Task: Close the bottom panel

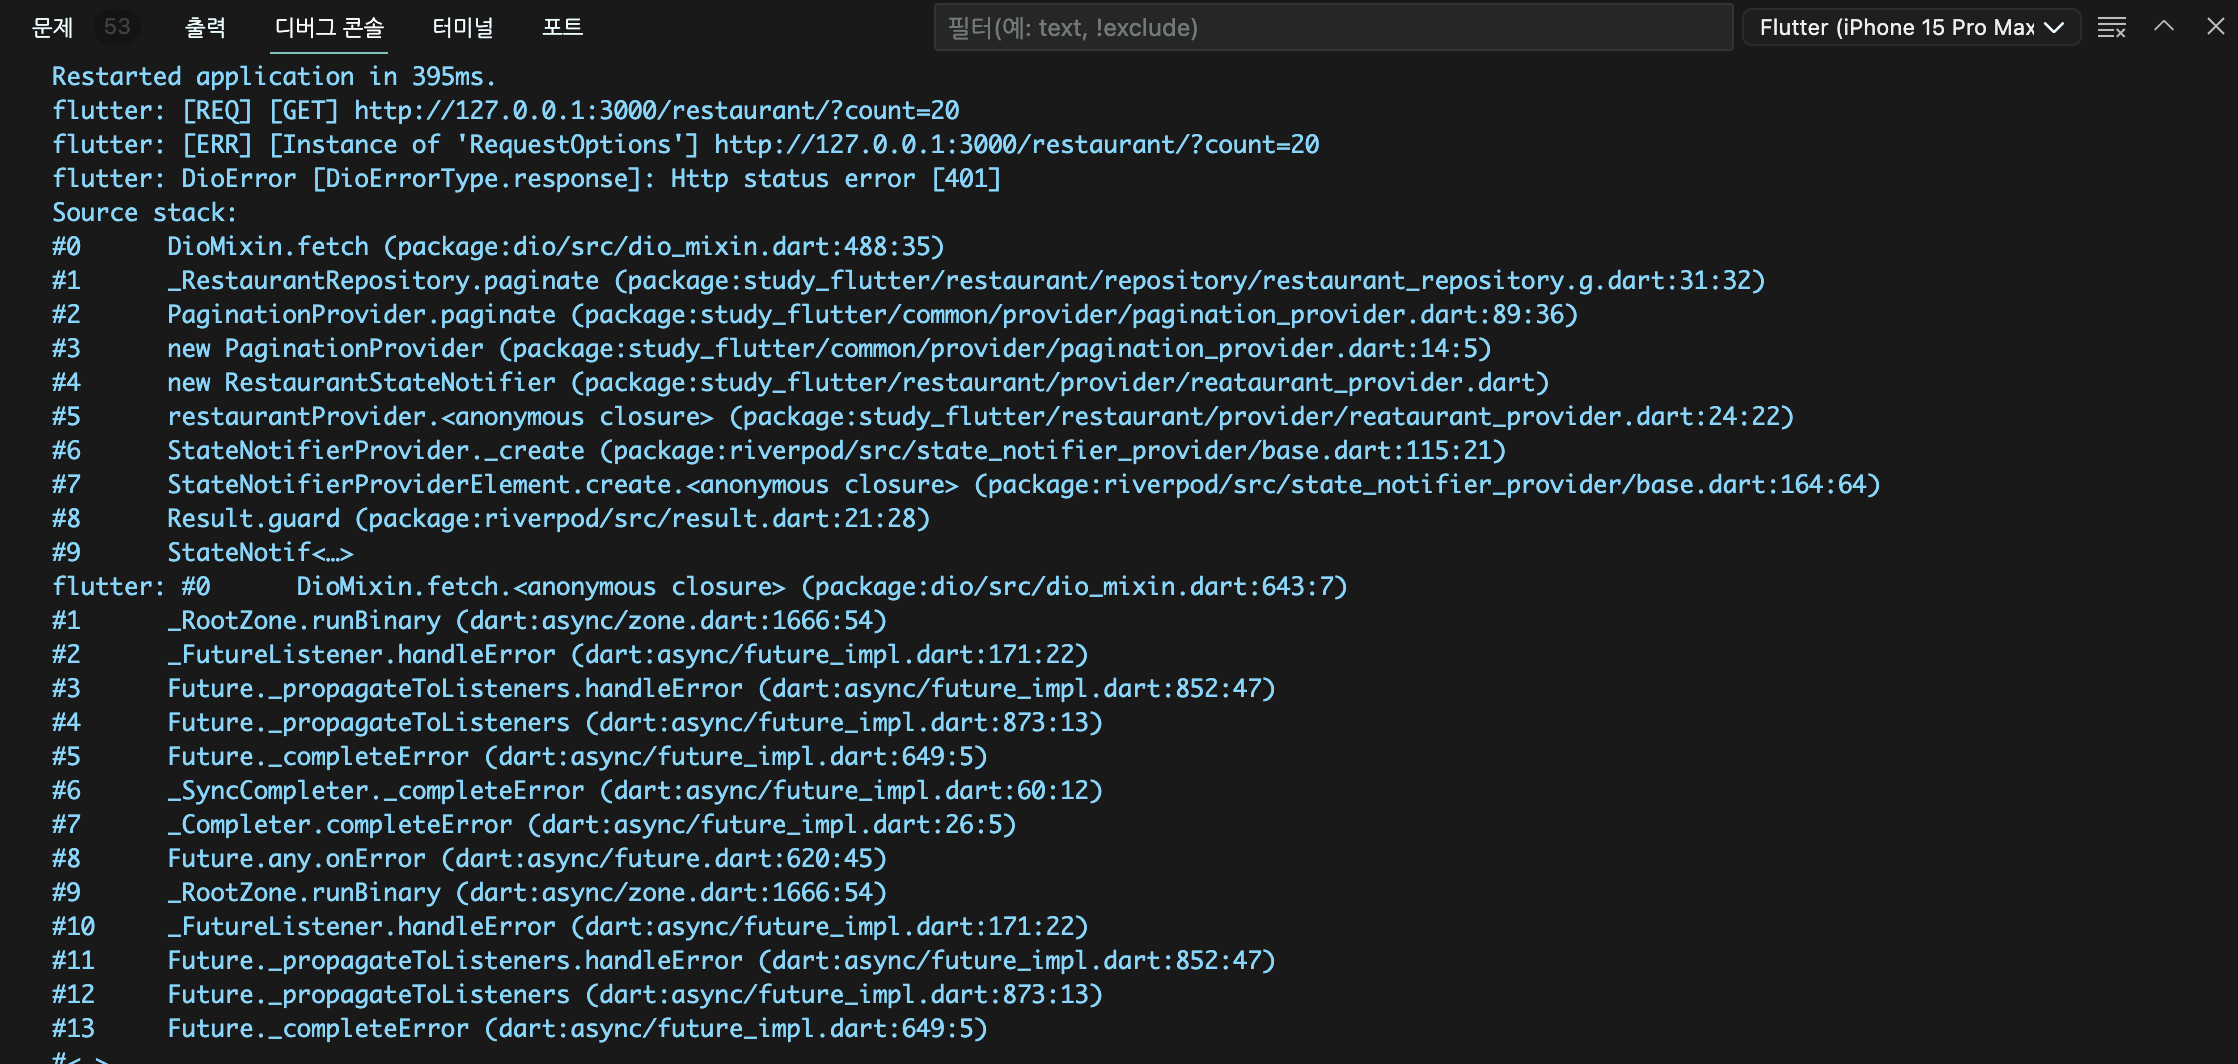Action: tap(2215, 27)
